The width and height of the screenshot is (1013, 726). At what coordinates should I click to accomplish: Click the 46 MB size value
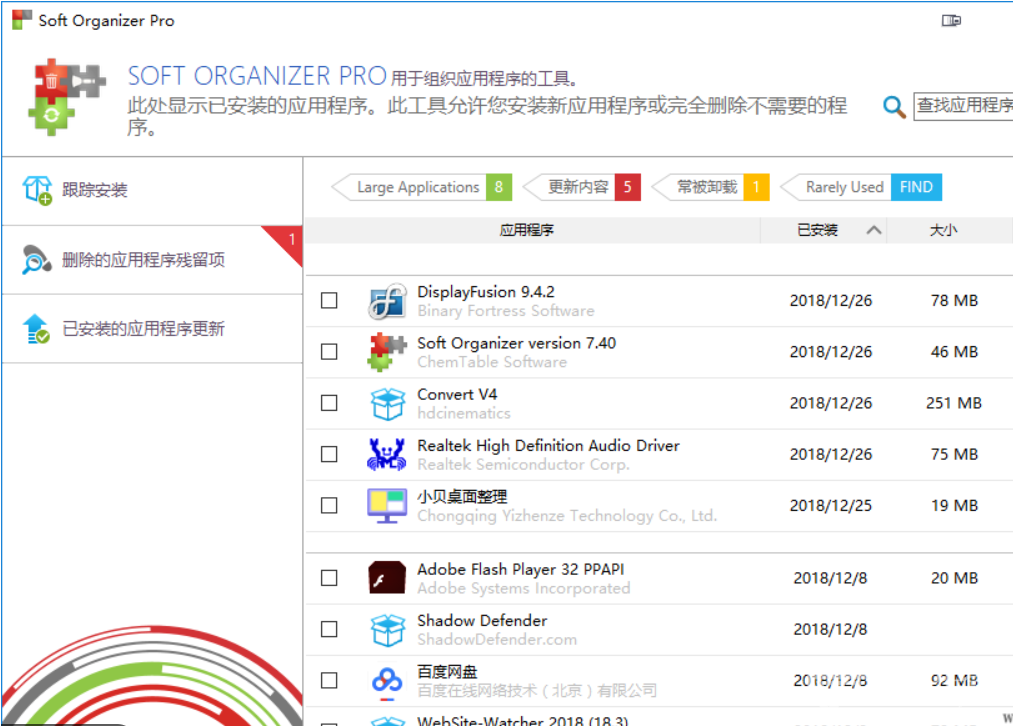click(954, 351)
